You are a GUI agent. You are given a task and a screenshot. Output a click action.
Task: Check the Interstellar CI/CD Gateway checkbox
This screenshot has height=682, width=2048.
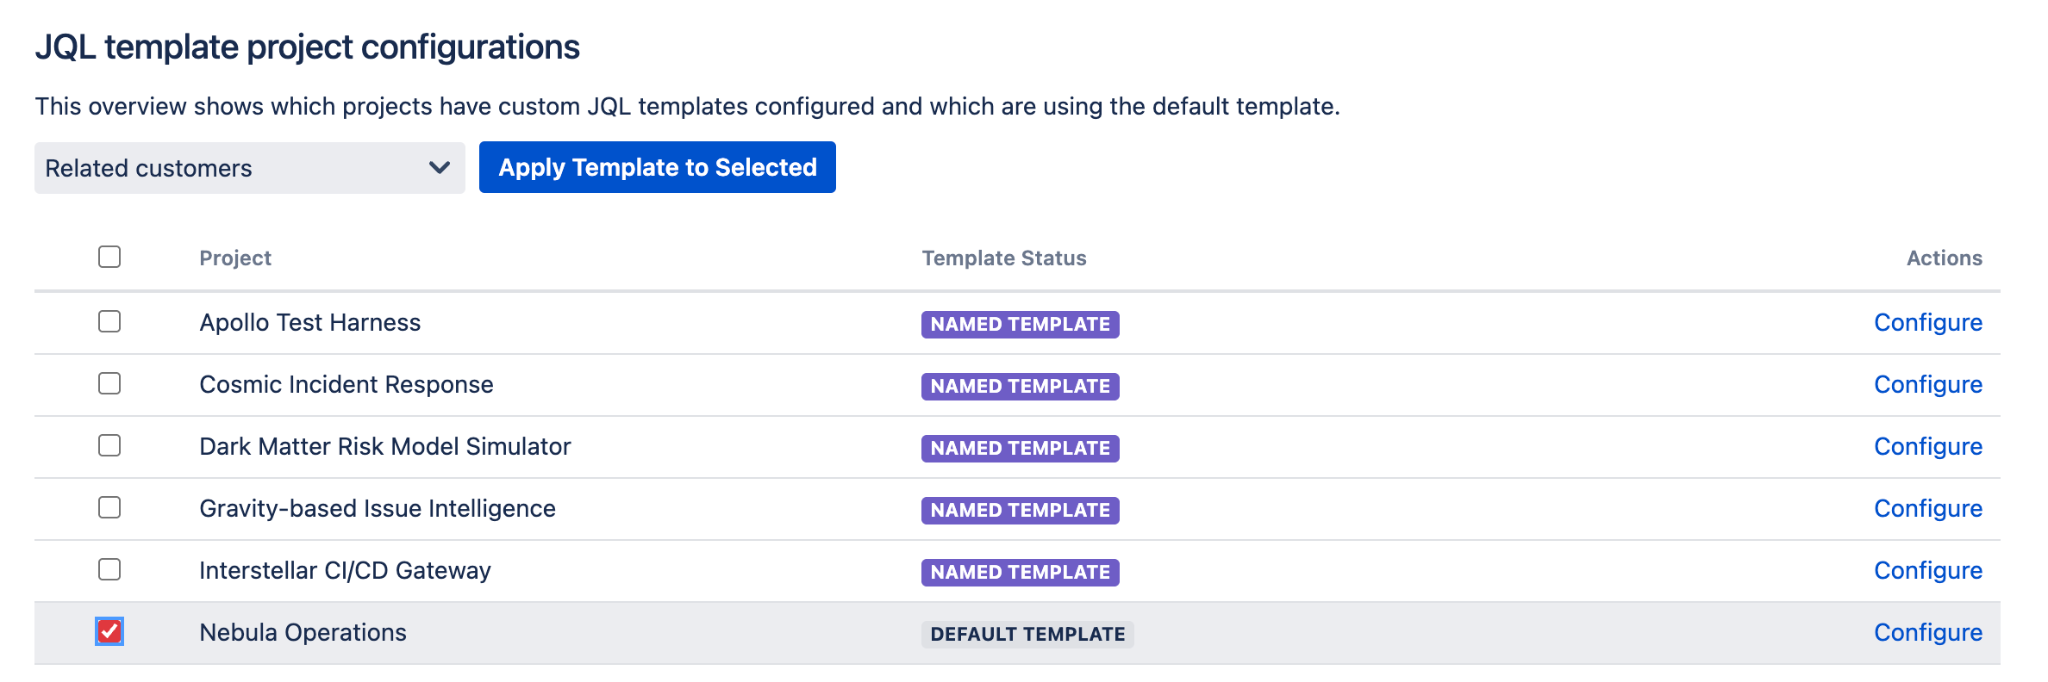click(110, 569)
